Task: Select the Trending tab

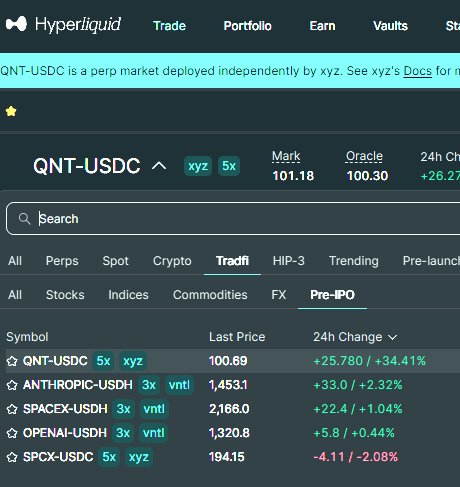Action: pos(354,261)
